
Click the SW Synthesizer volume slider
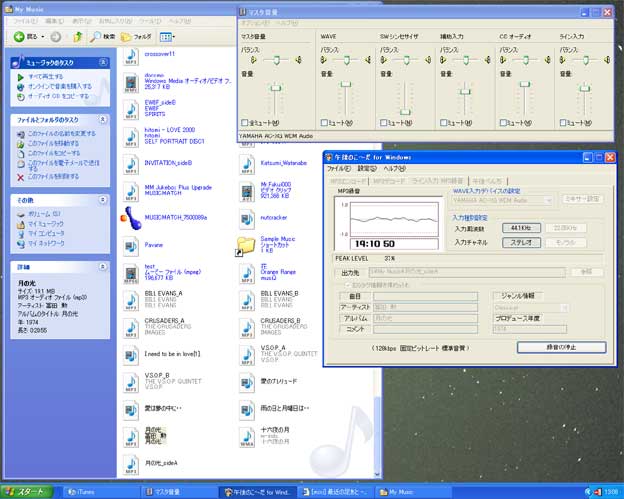[x=405, y=111]
